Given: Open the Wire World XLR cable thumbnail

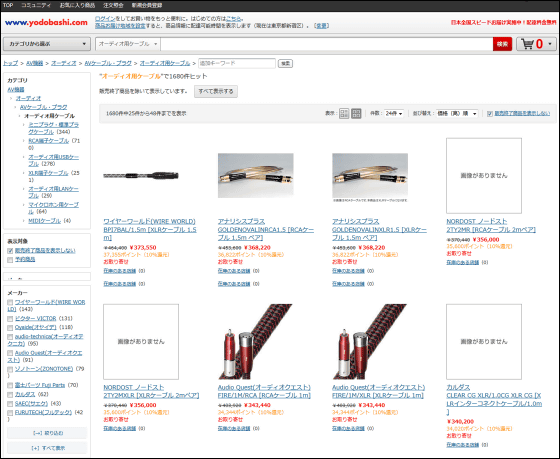Looking at the screenshot, I should pos(141,175).
